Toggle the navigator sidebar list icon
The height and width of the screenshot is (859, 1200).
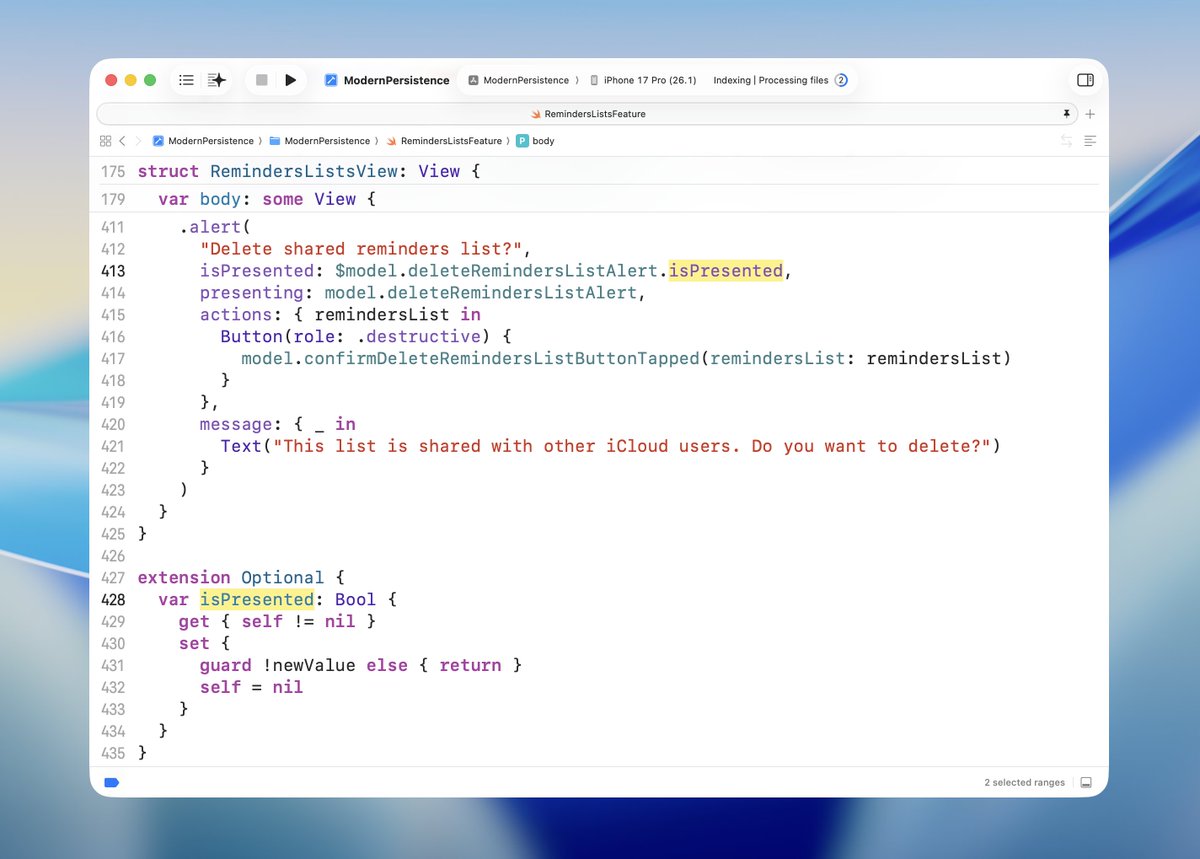(186, 80)
